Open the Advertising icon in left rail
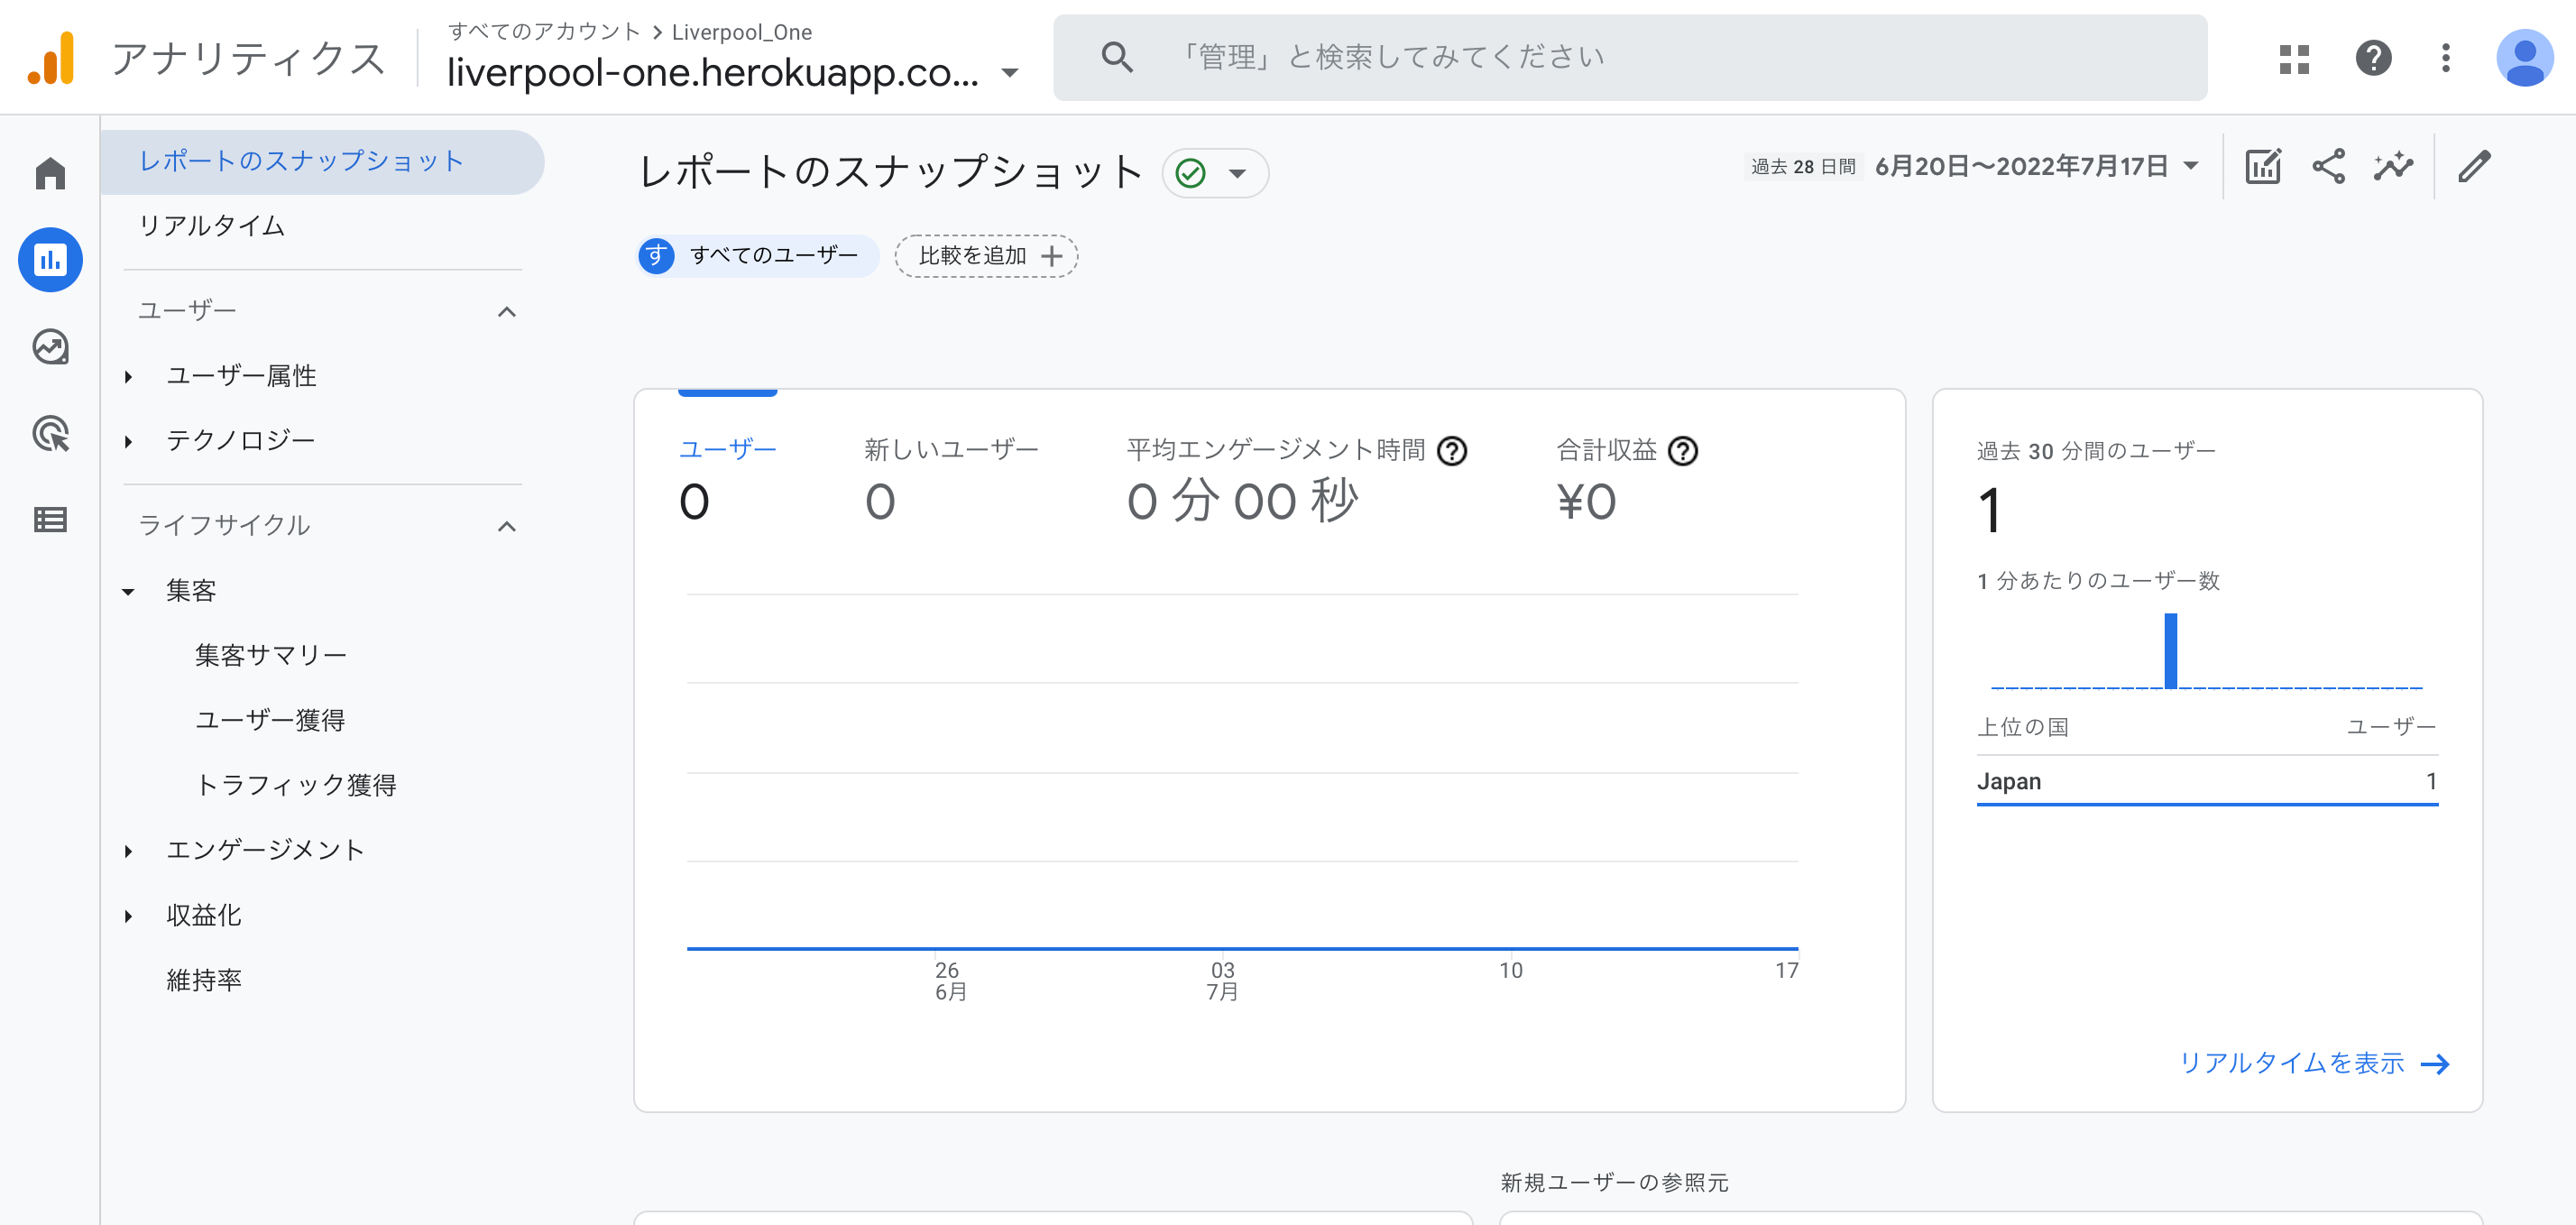 [50, 433]
